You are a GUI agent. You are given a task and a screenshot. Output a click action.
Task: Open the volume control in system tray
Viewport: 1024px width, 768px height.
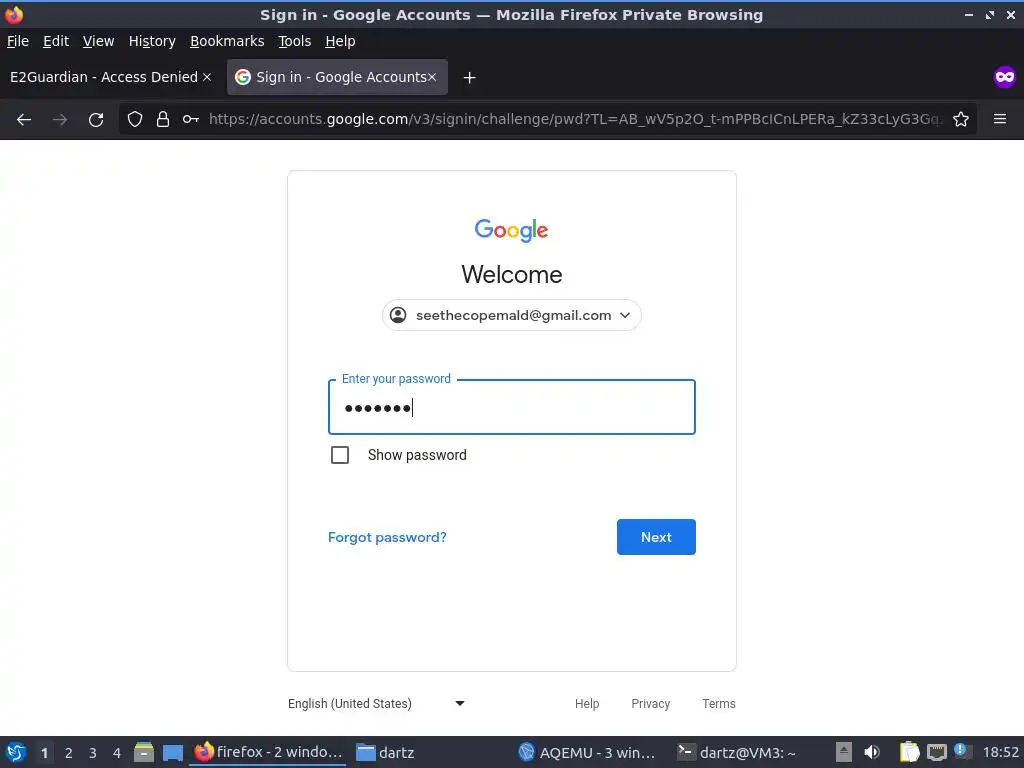(x=872, y=752)
